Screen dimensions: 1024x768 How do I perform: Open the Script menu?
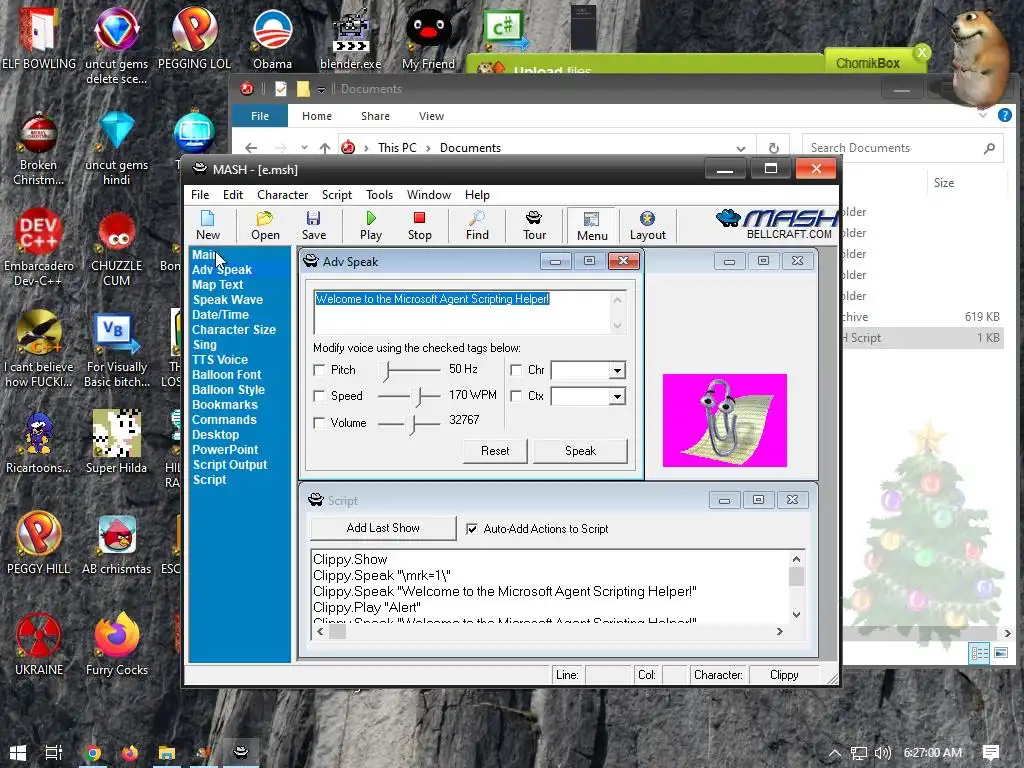click(x=336, y=195)
